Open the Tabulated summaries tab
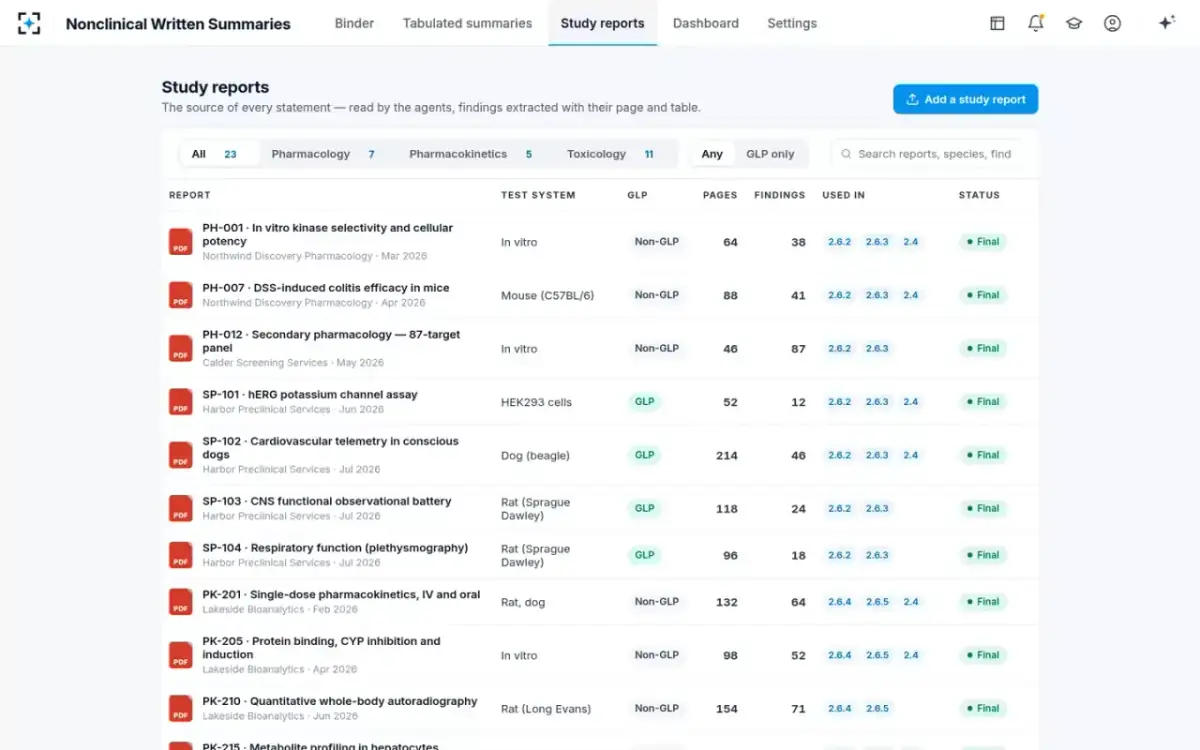The width and height of the screenshot is (1200, 750). (468, 23)
